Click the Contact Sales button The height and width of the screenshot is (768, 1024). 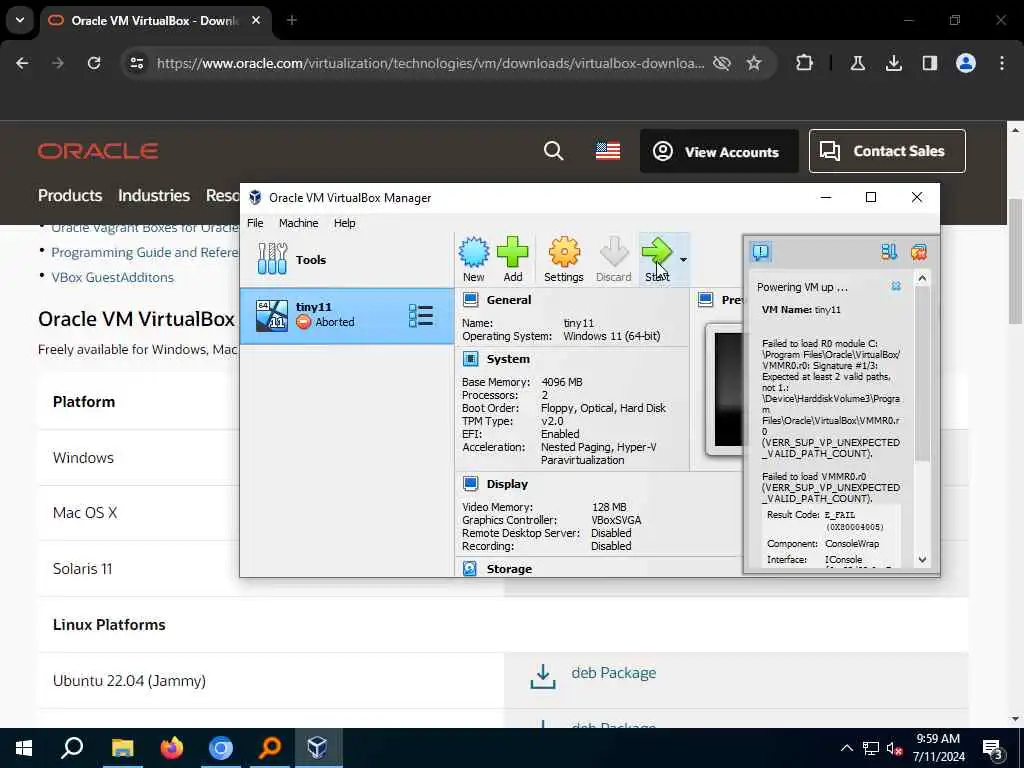[x=887, y=151]
